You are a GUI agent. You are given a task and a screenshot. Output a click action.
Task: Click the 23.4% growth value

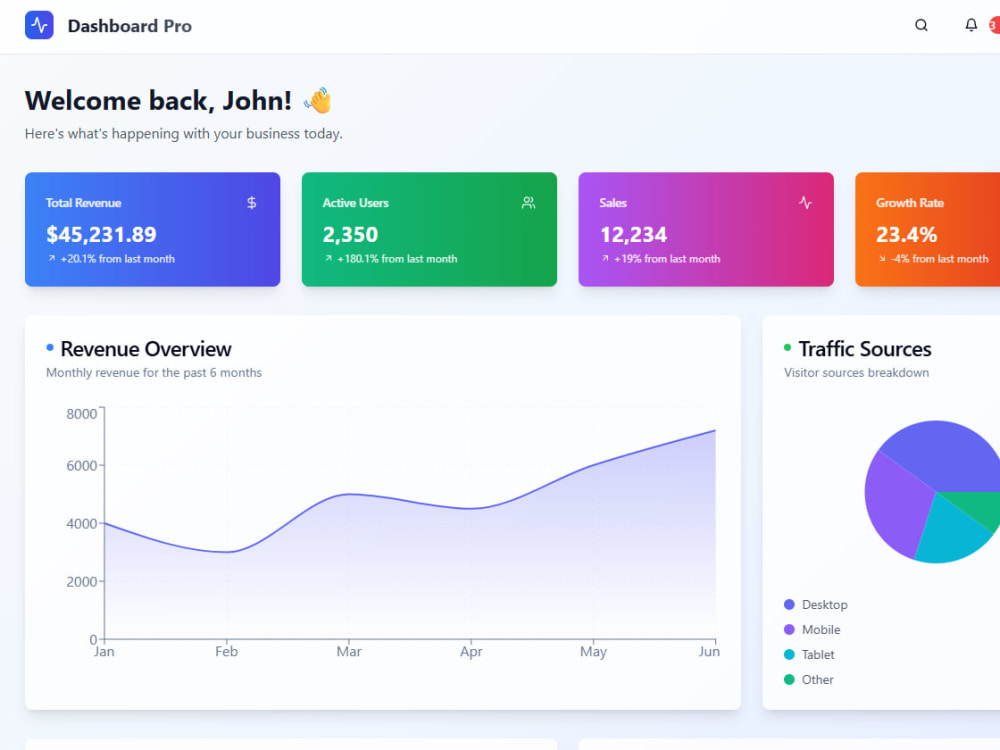(906, 235)
